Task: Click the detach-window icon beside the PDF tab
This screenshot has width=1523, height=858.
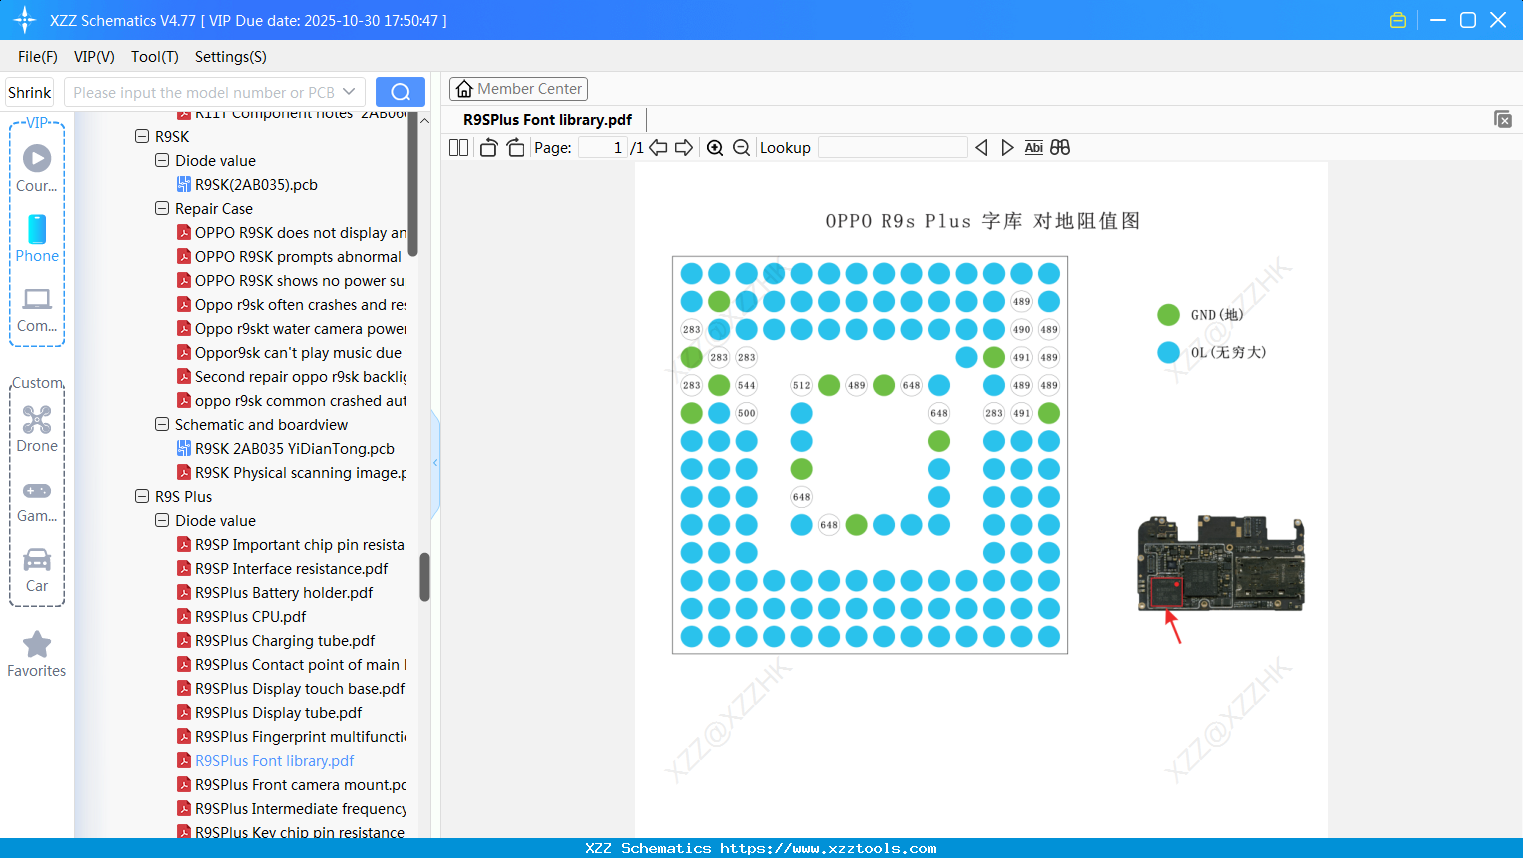Action: pos(1502,119)
